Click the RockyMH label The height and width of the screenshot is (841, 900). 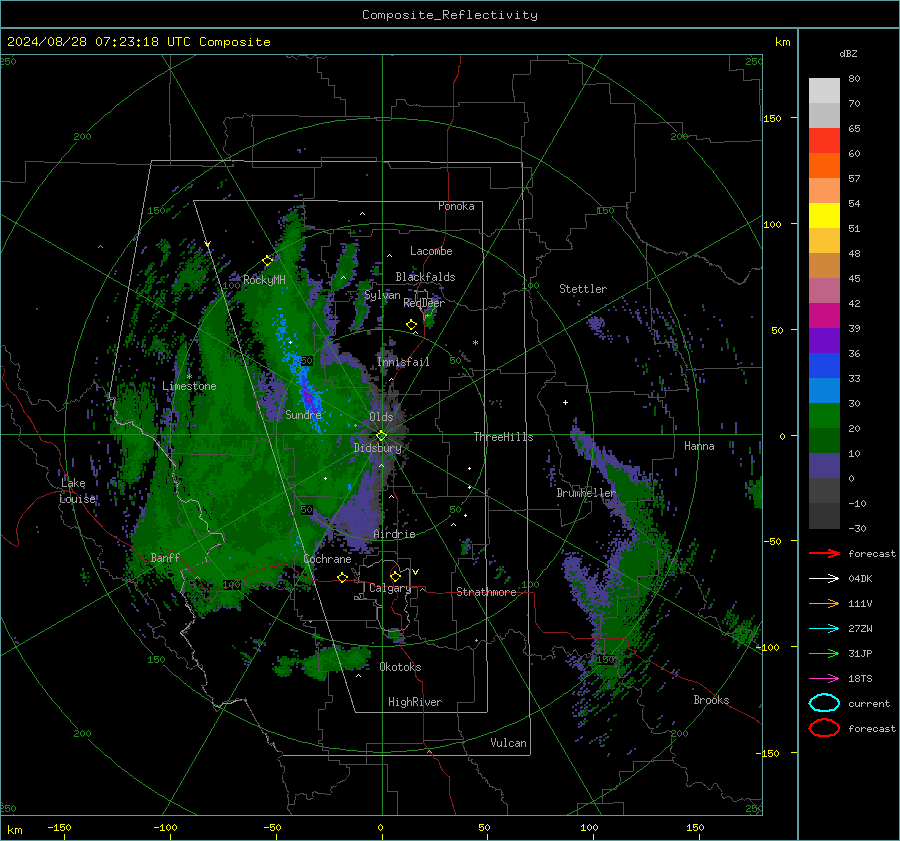264,280
